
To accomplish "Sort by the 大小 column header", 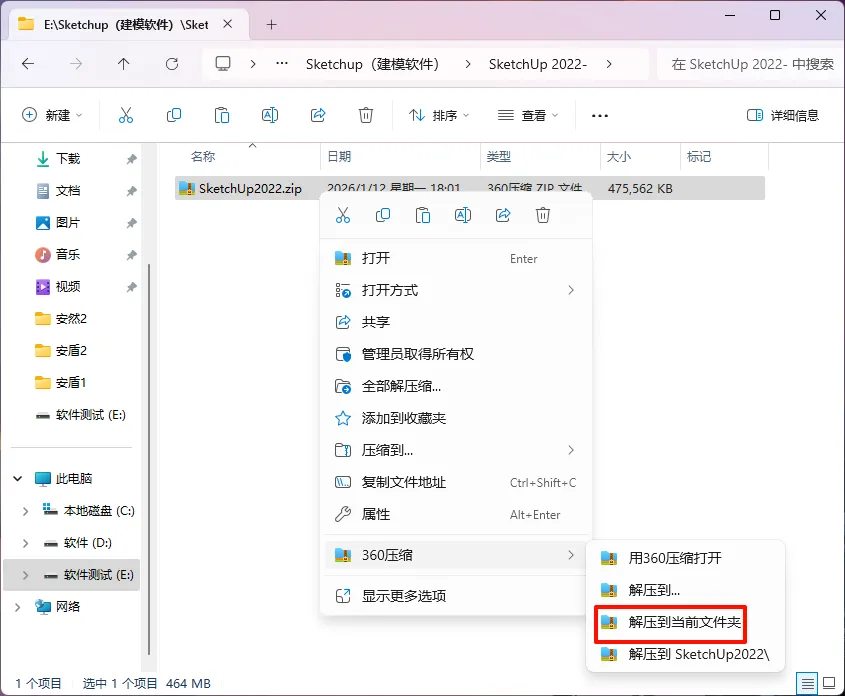I will coord(619,157).
